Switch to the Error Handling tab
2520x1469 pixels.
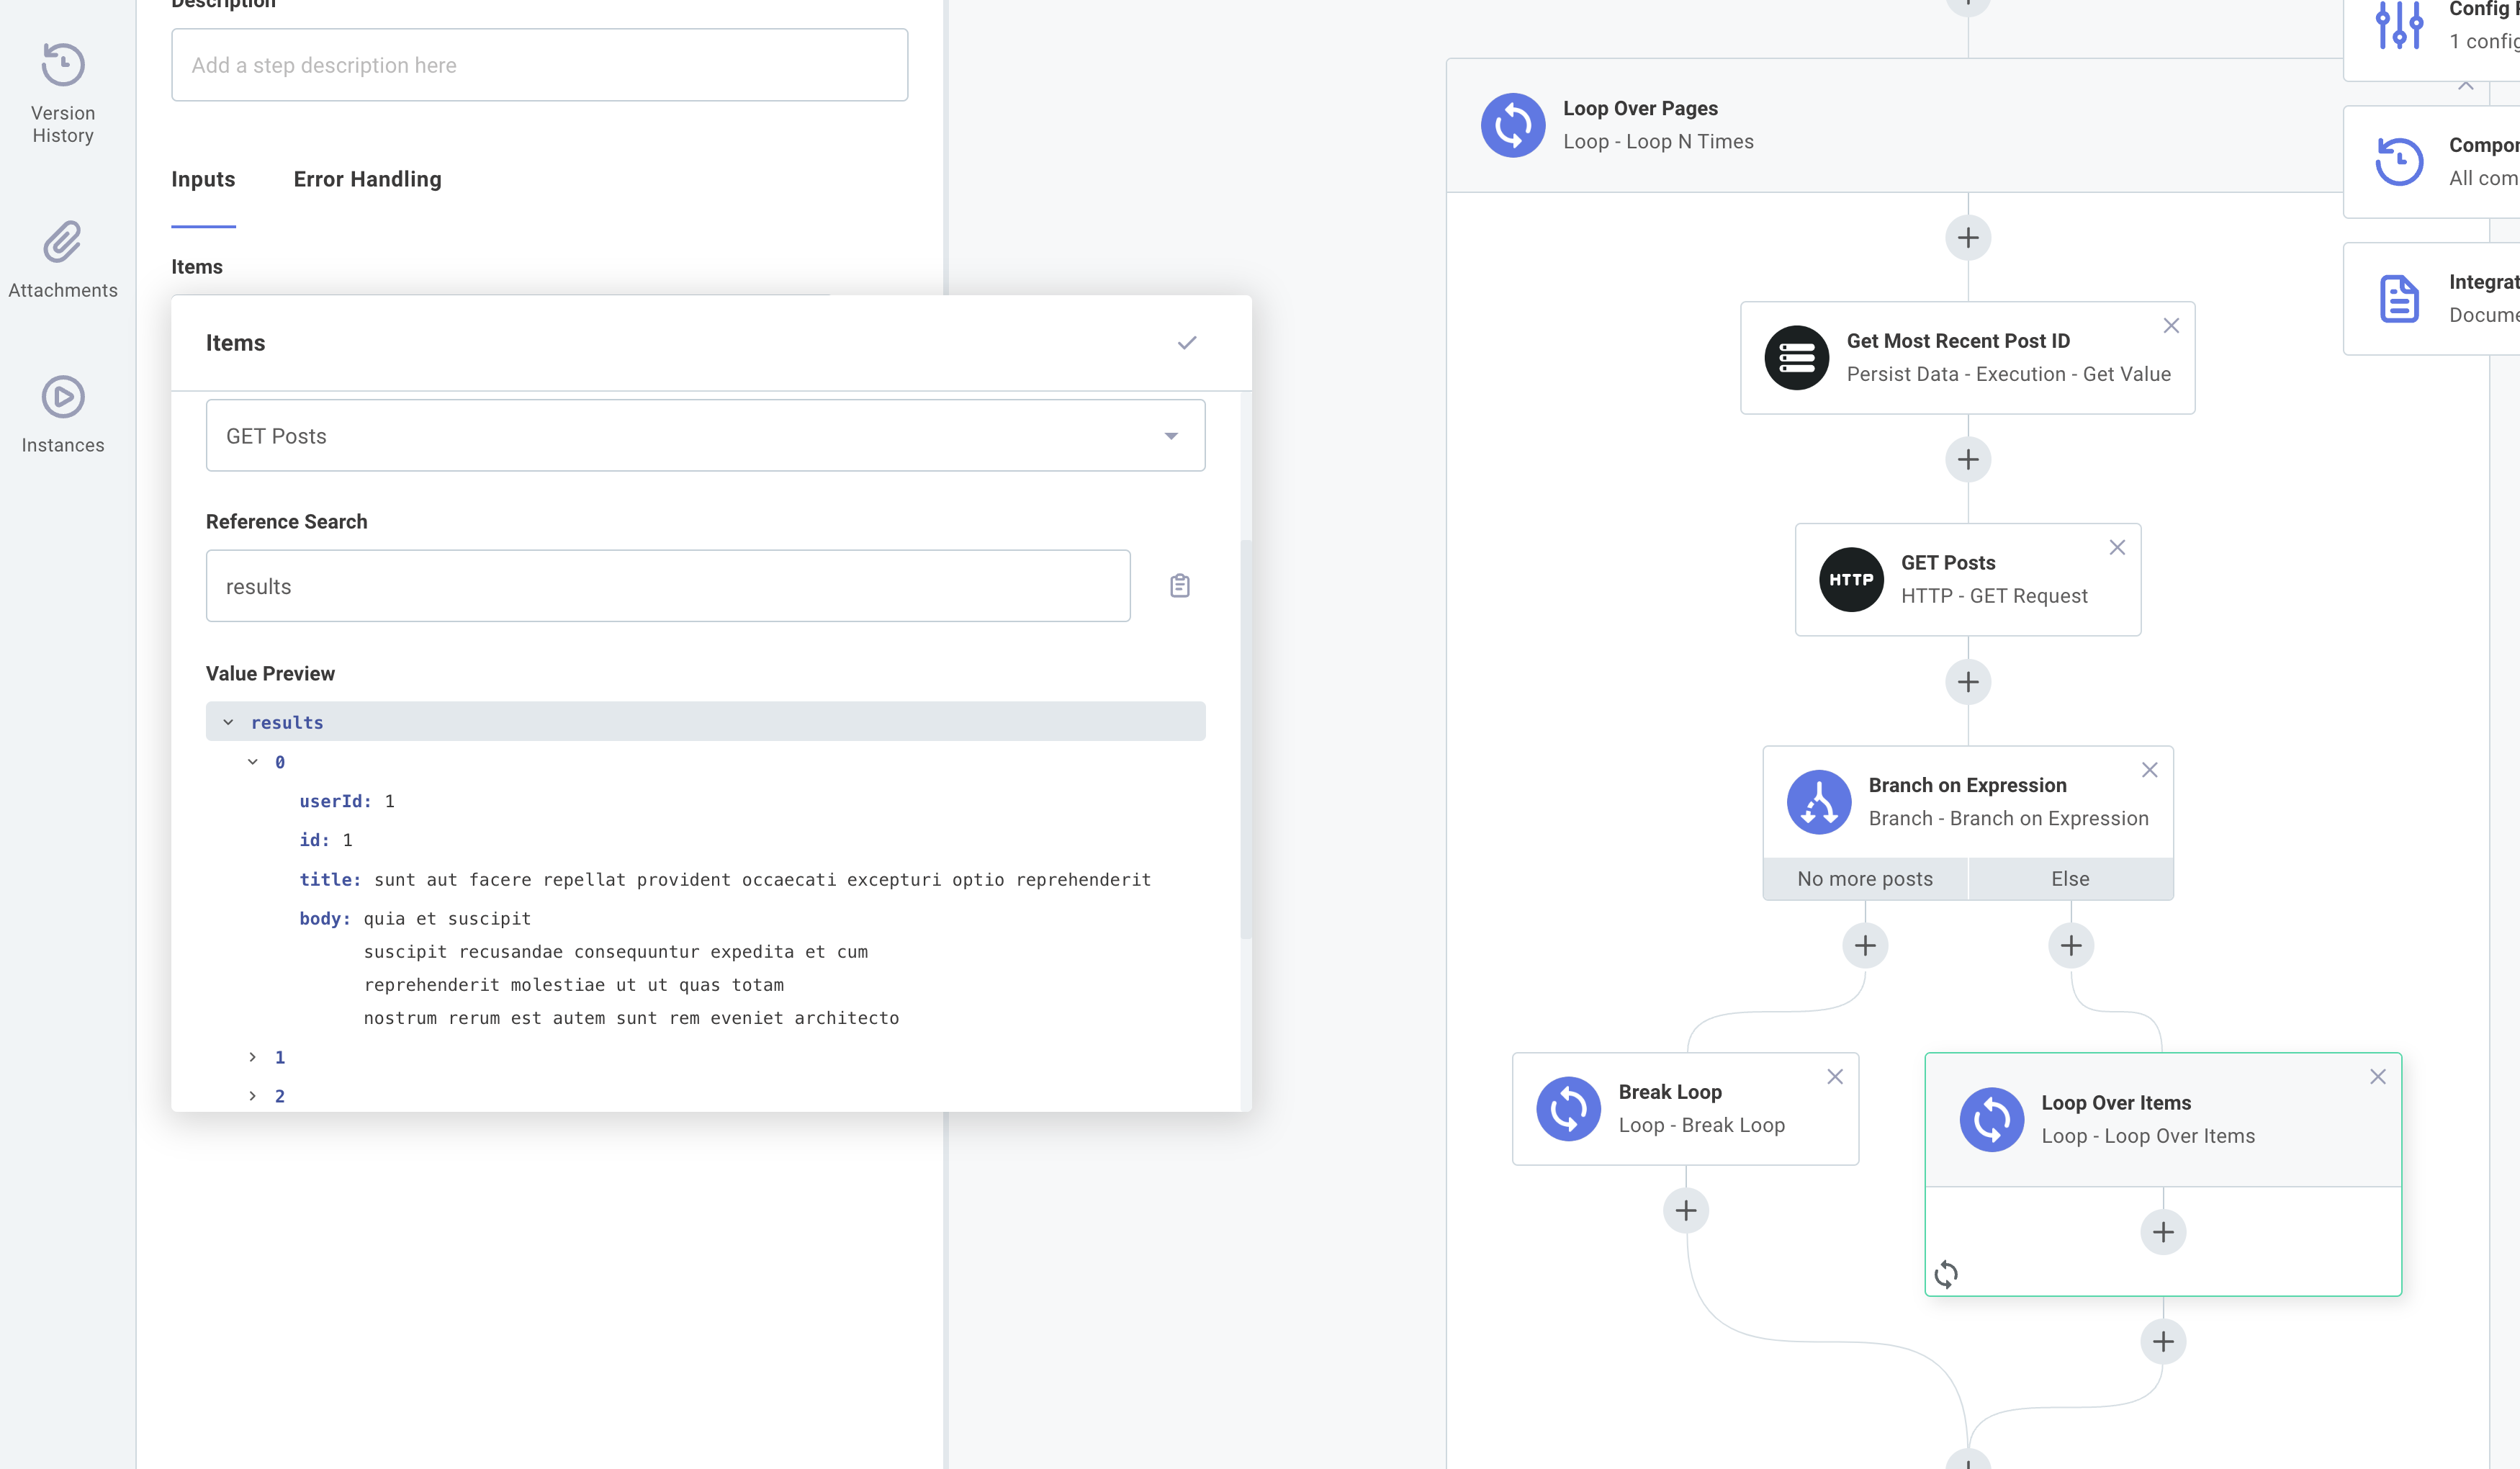pos(367,179)
